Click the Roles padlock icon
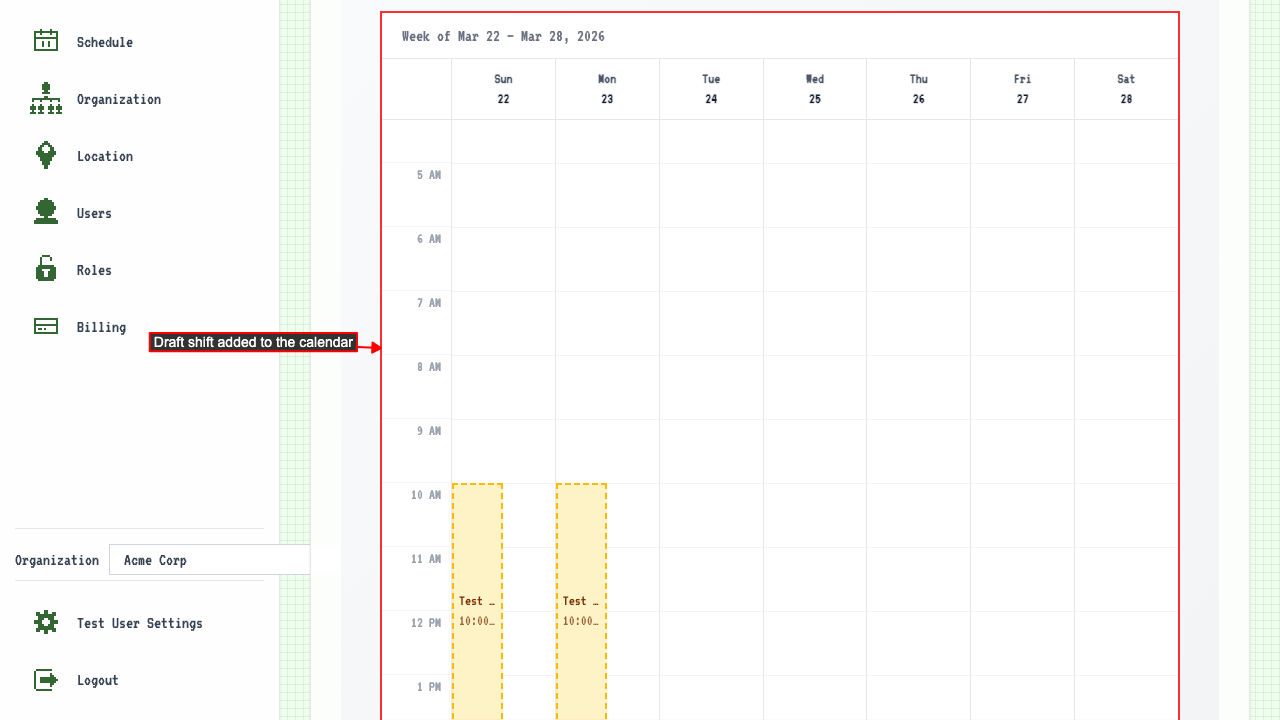1280x720 pixels. point(46,269)
